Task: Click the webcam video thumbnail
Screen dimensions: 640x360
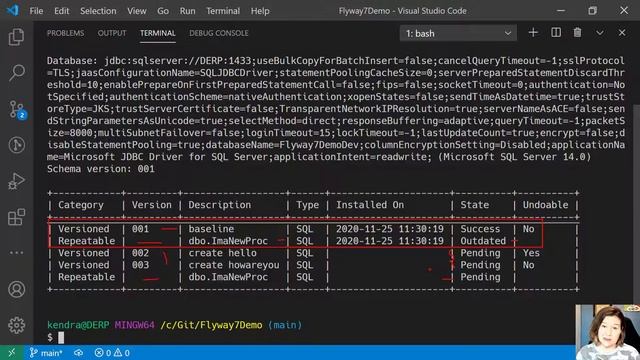Action: pos(608,332)
